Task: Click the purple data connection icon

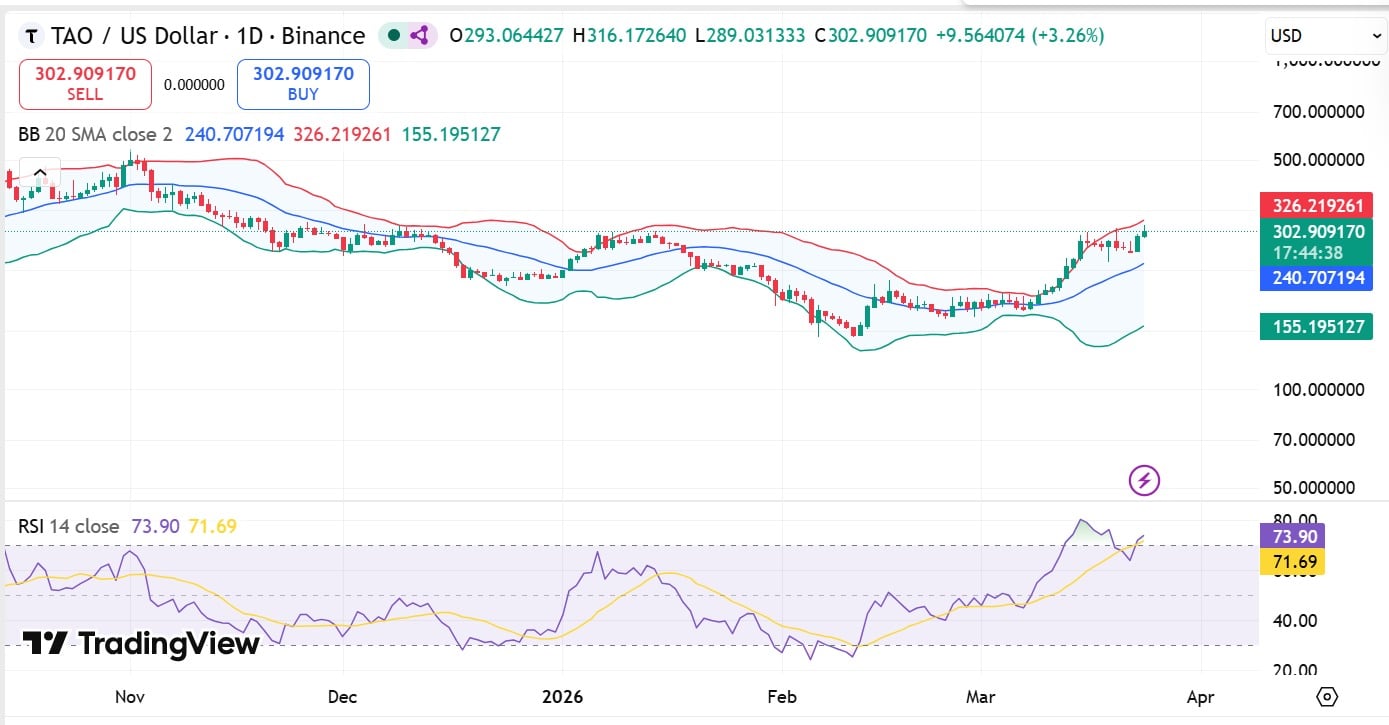Action: point(419,36)
